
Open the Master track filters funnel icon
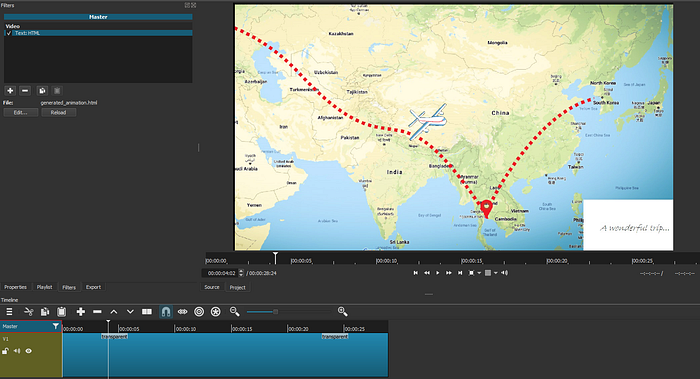55,326
